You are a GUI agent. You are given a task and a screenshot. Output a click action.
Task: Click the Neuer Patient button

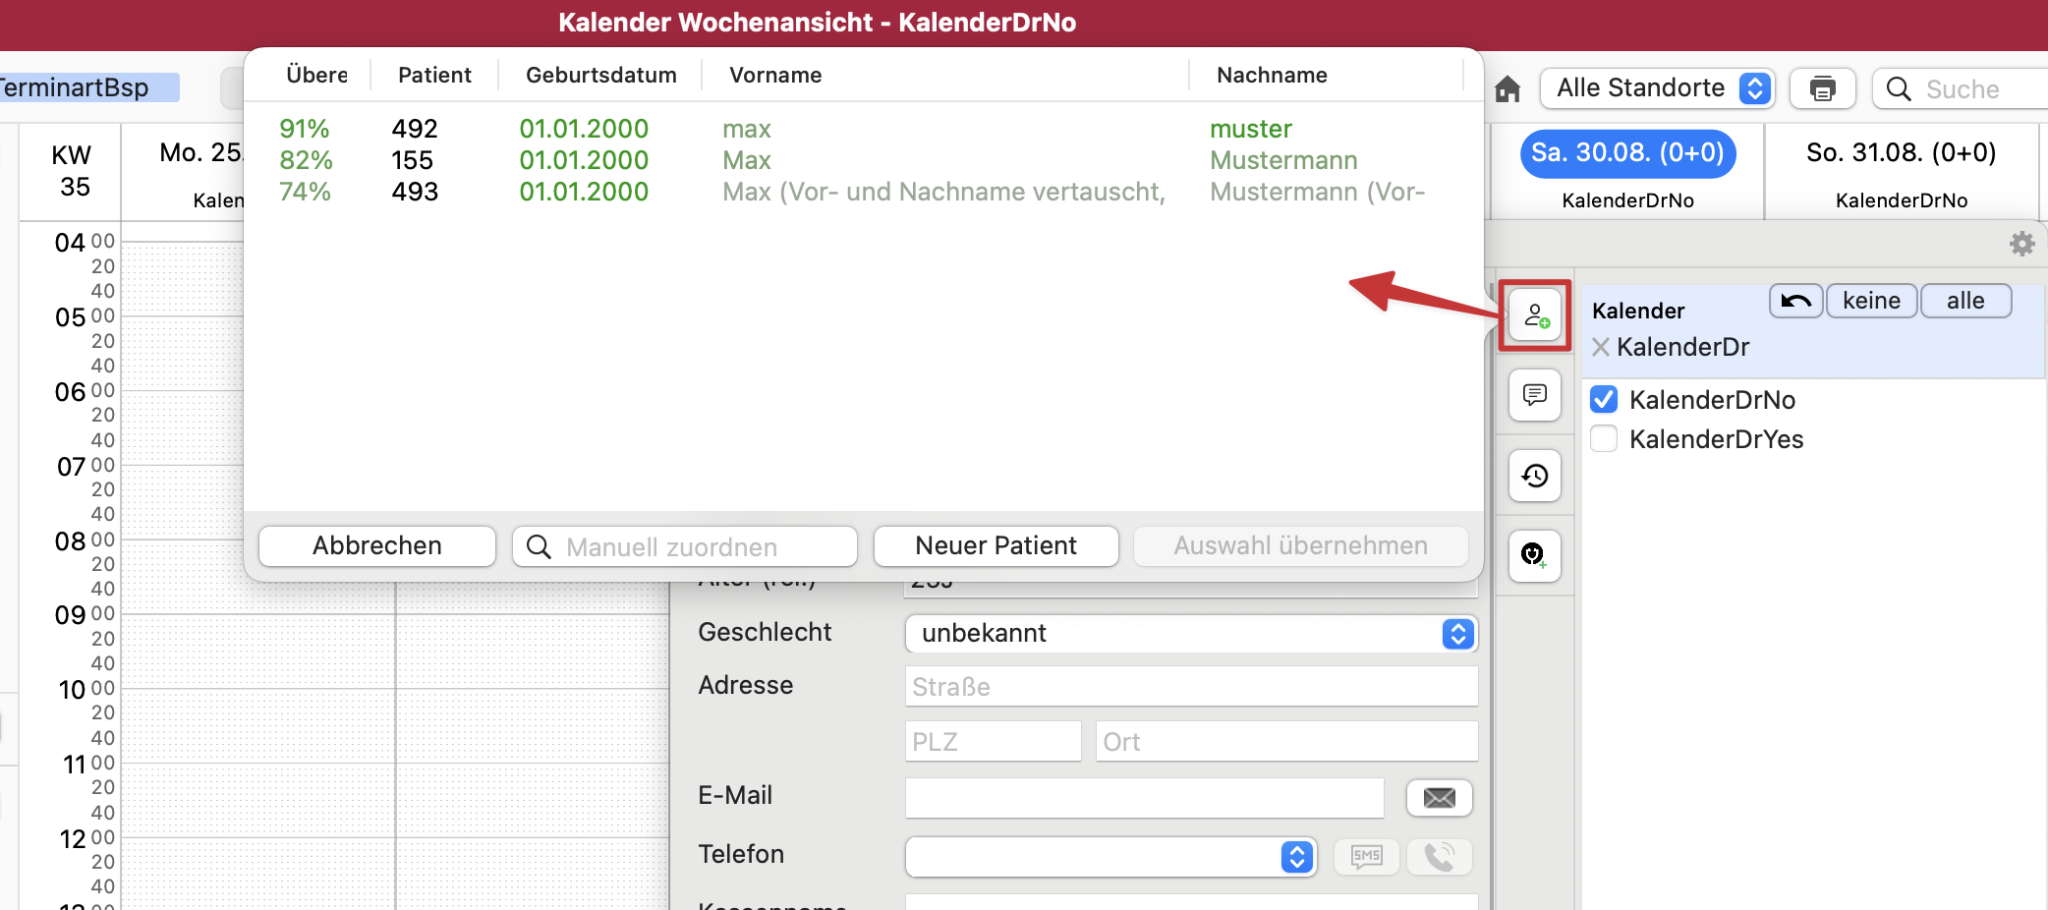996,546
